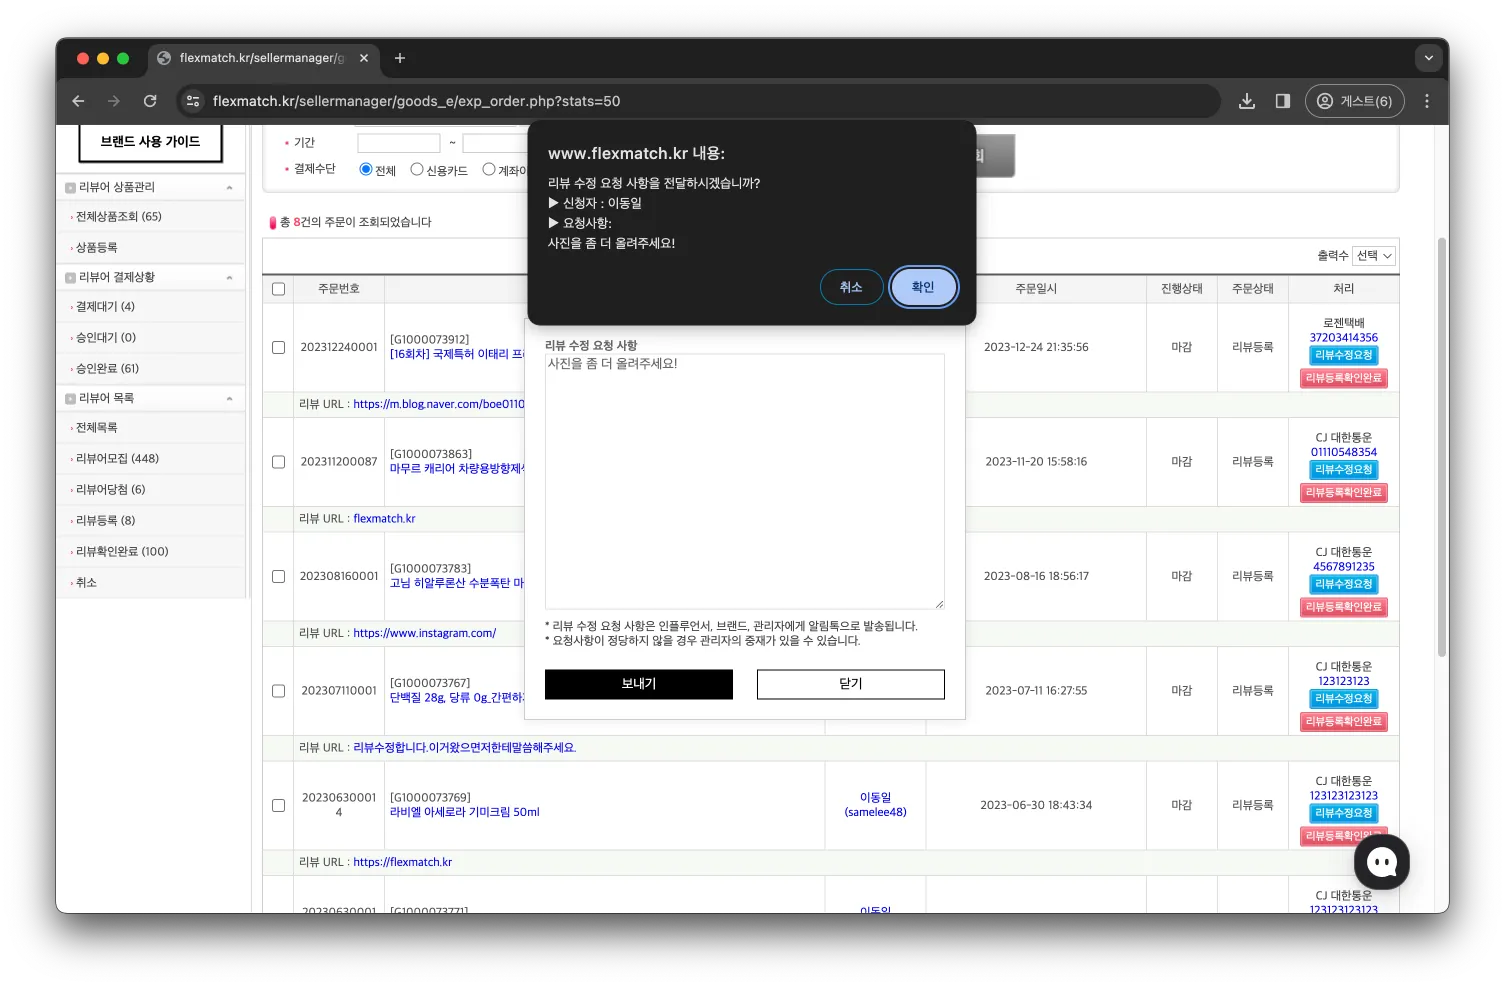Open the instagram.com review URL link
This screenshot has height=987, width=1505.
point(425,633)
